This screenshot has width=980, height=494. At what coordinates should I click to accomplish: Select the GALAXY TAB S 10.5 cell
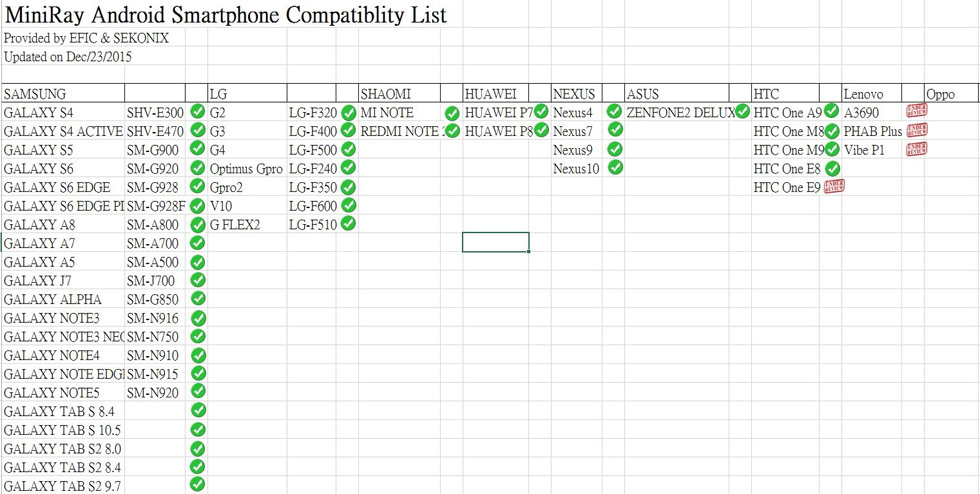[63, 430]
